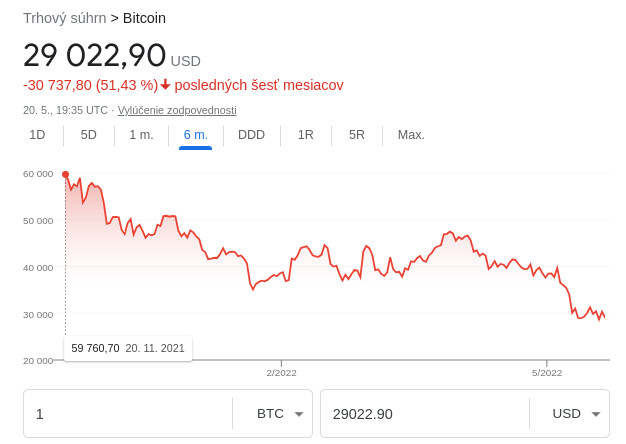Screen dimensions: 626x444
Task: Switch to the 5D chart tab
Action: tap(89, 135)
